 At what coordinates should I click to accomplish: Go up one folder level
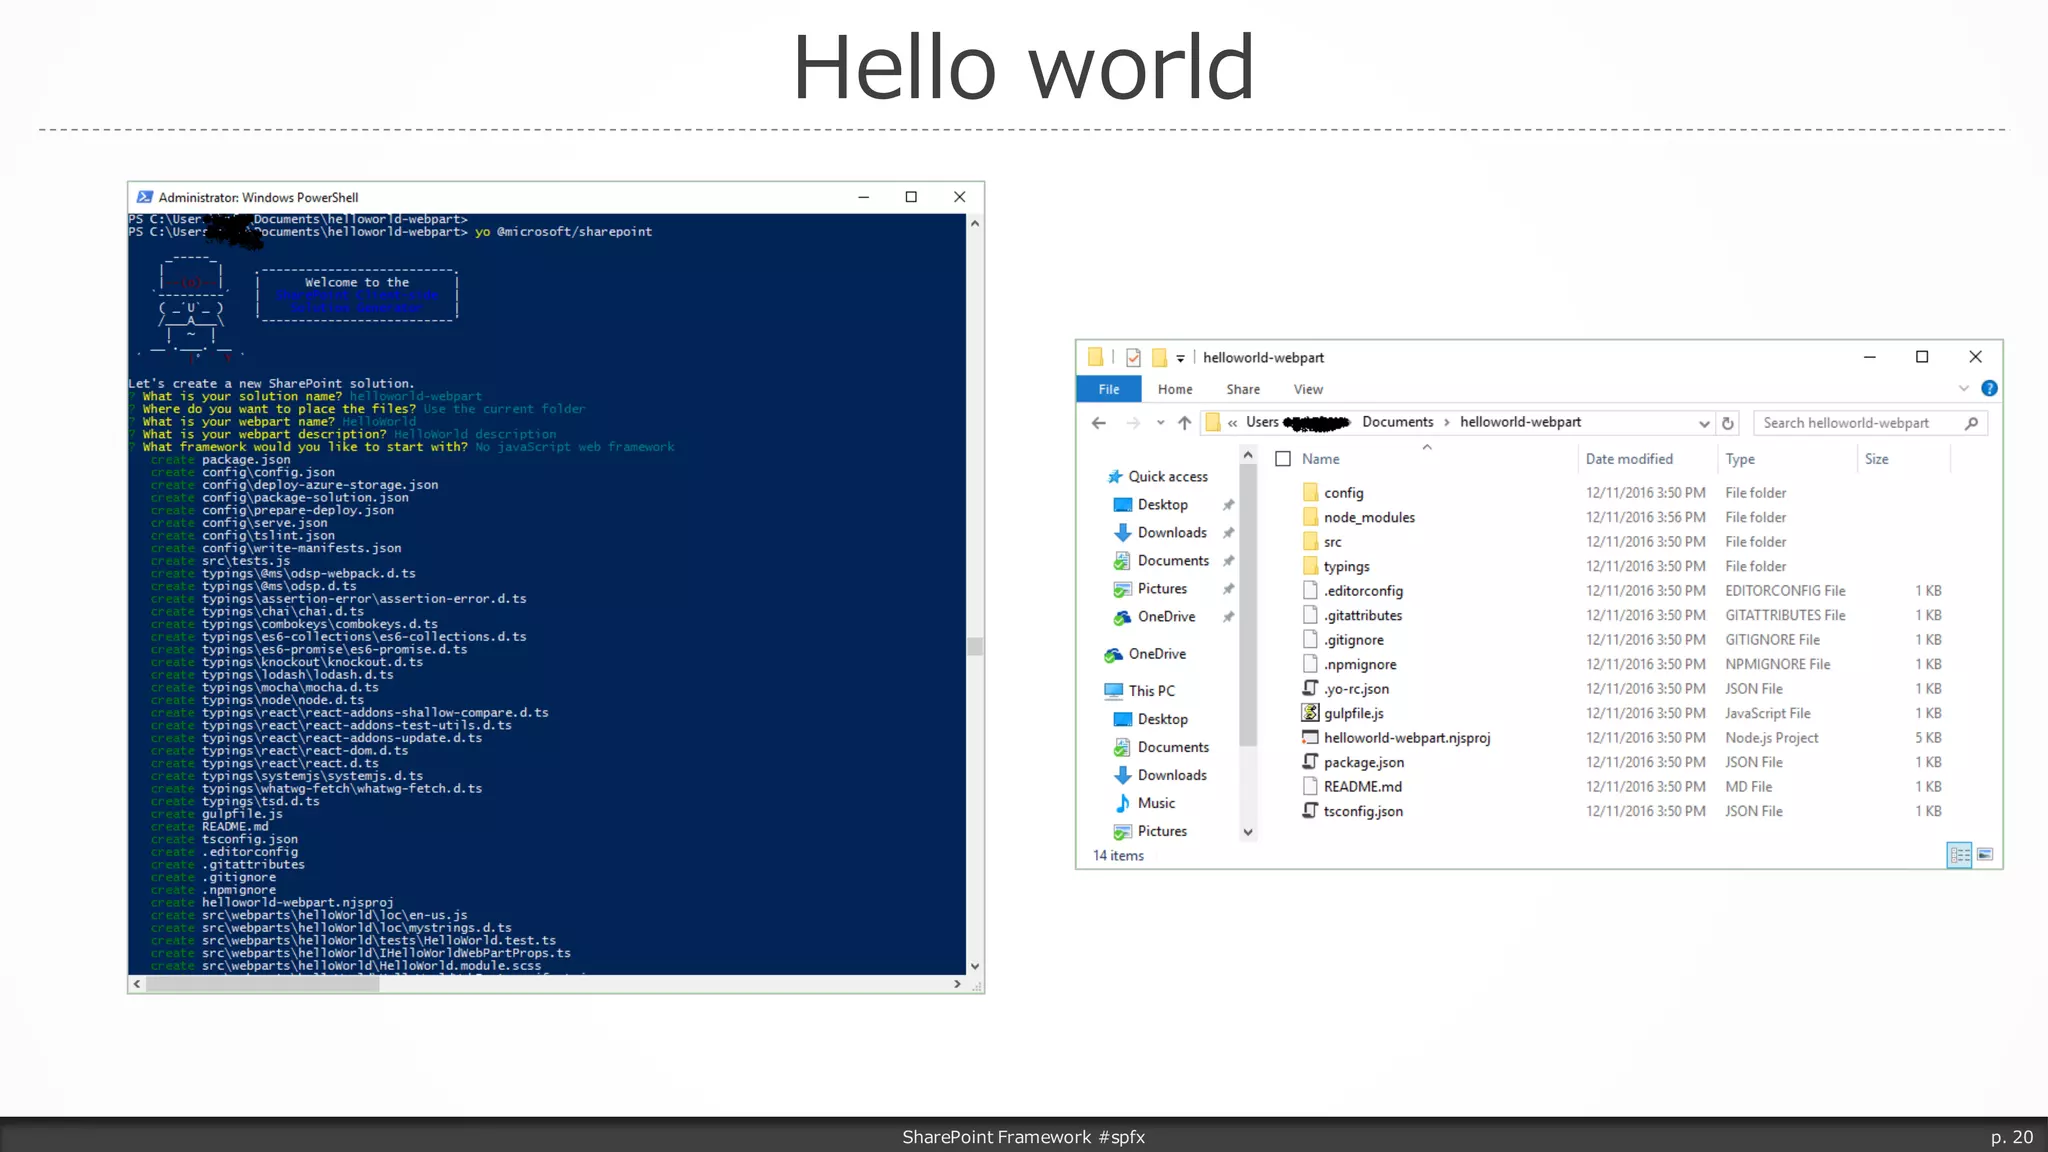pyautogui.click(x=1184, y=423)
